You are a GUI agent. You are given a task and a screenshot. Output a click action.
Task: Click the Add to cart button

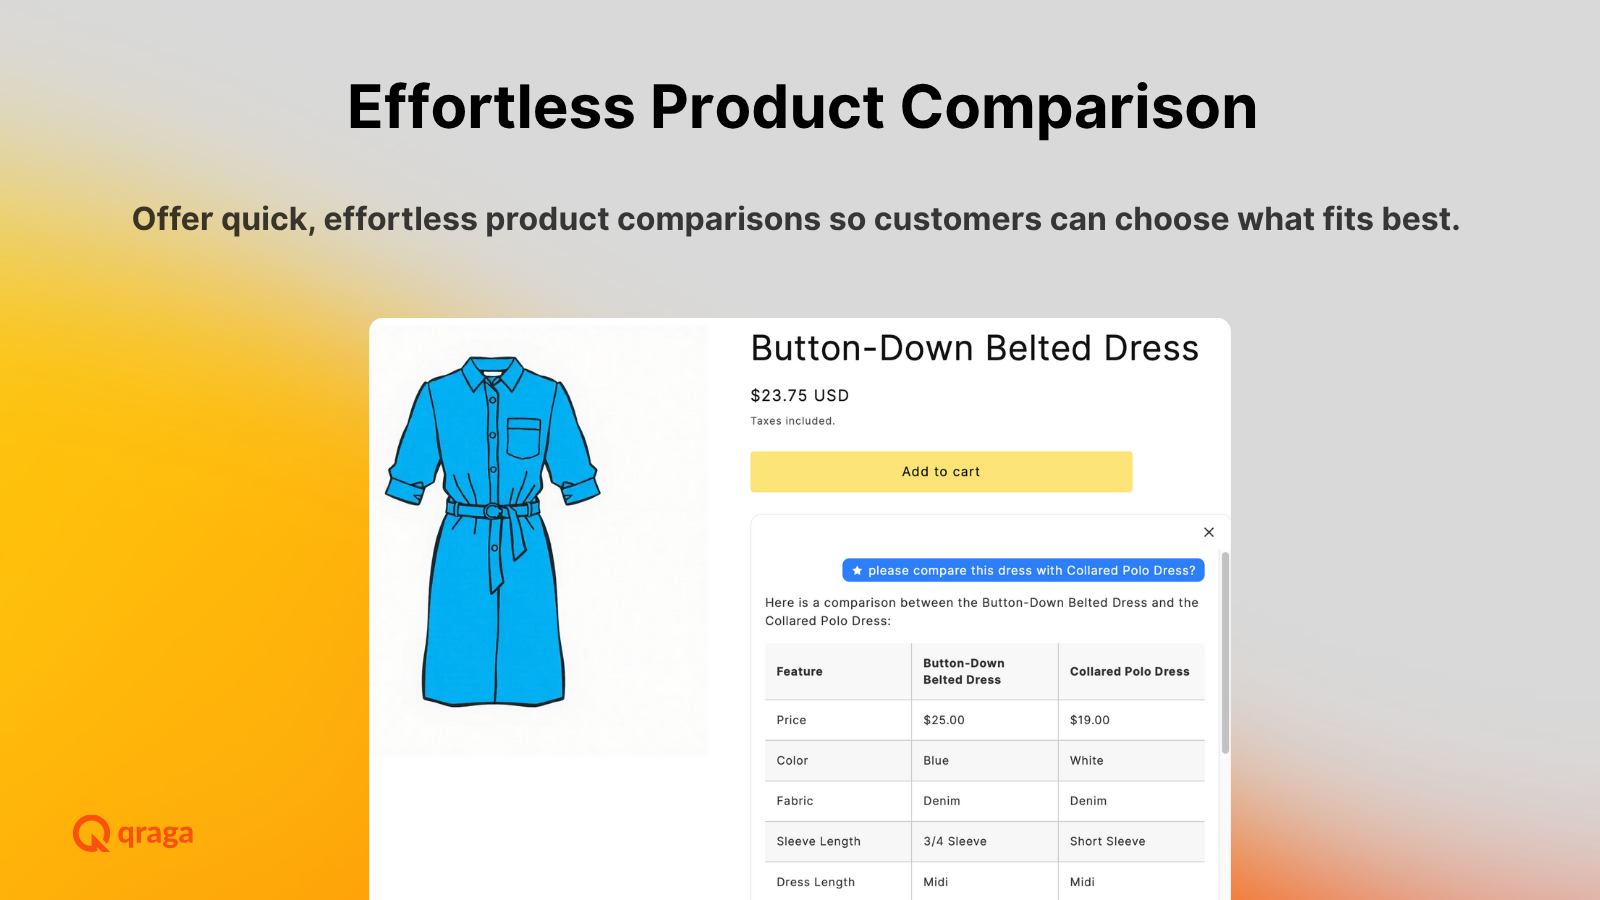pyautogui.click(x=941, y=472)
